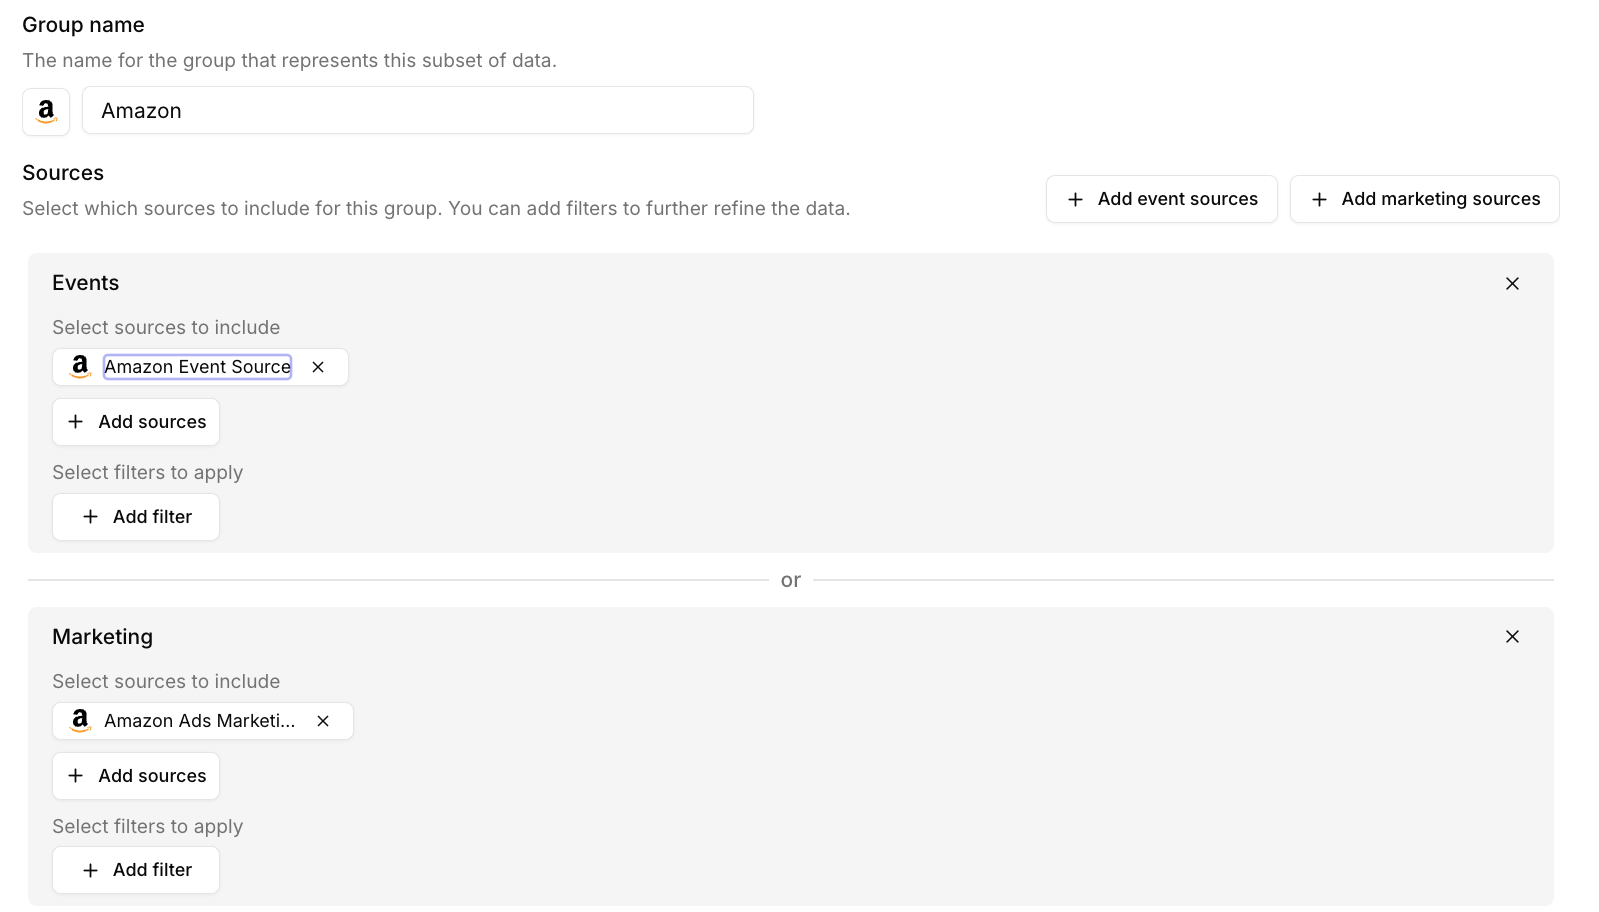Add filter in the Marketing section
The width and height of the screenshot is (1599, 912).
click(136, 870)
